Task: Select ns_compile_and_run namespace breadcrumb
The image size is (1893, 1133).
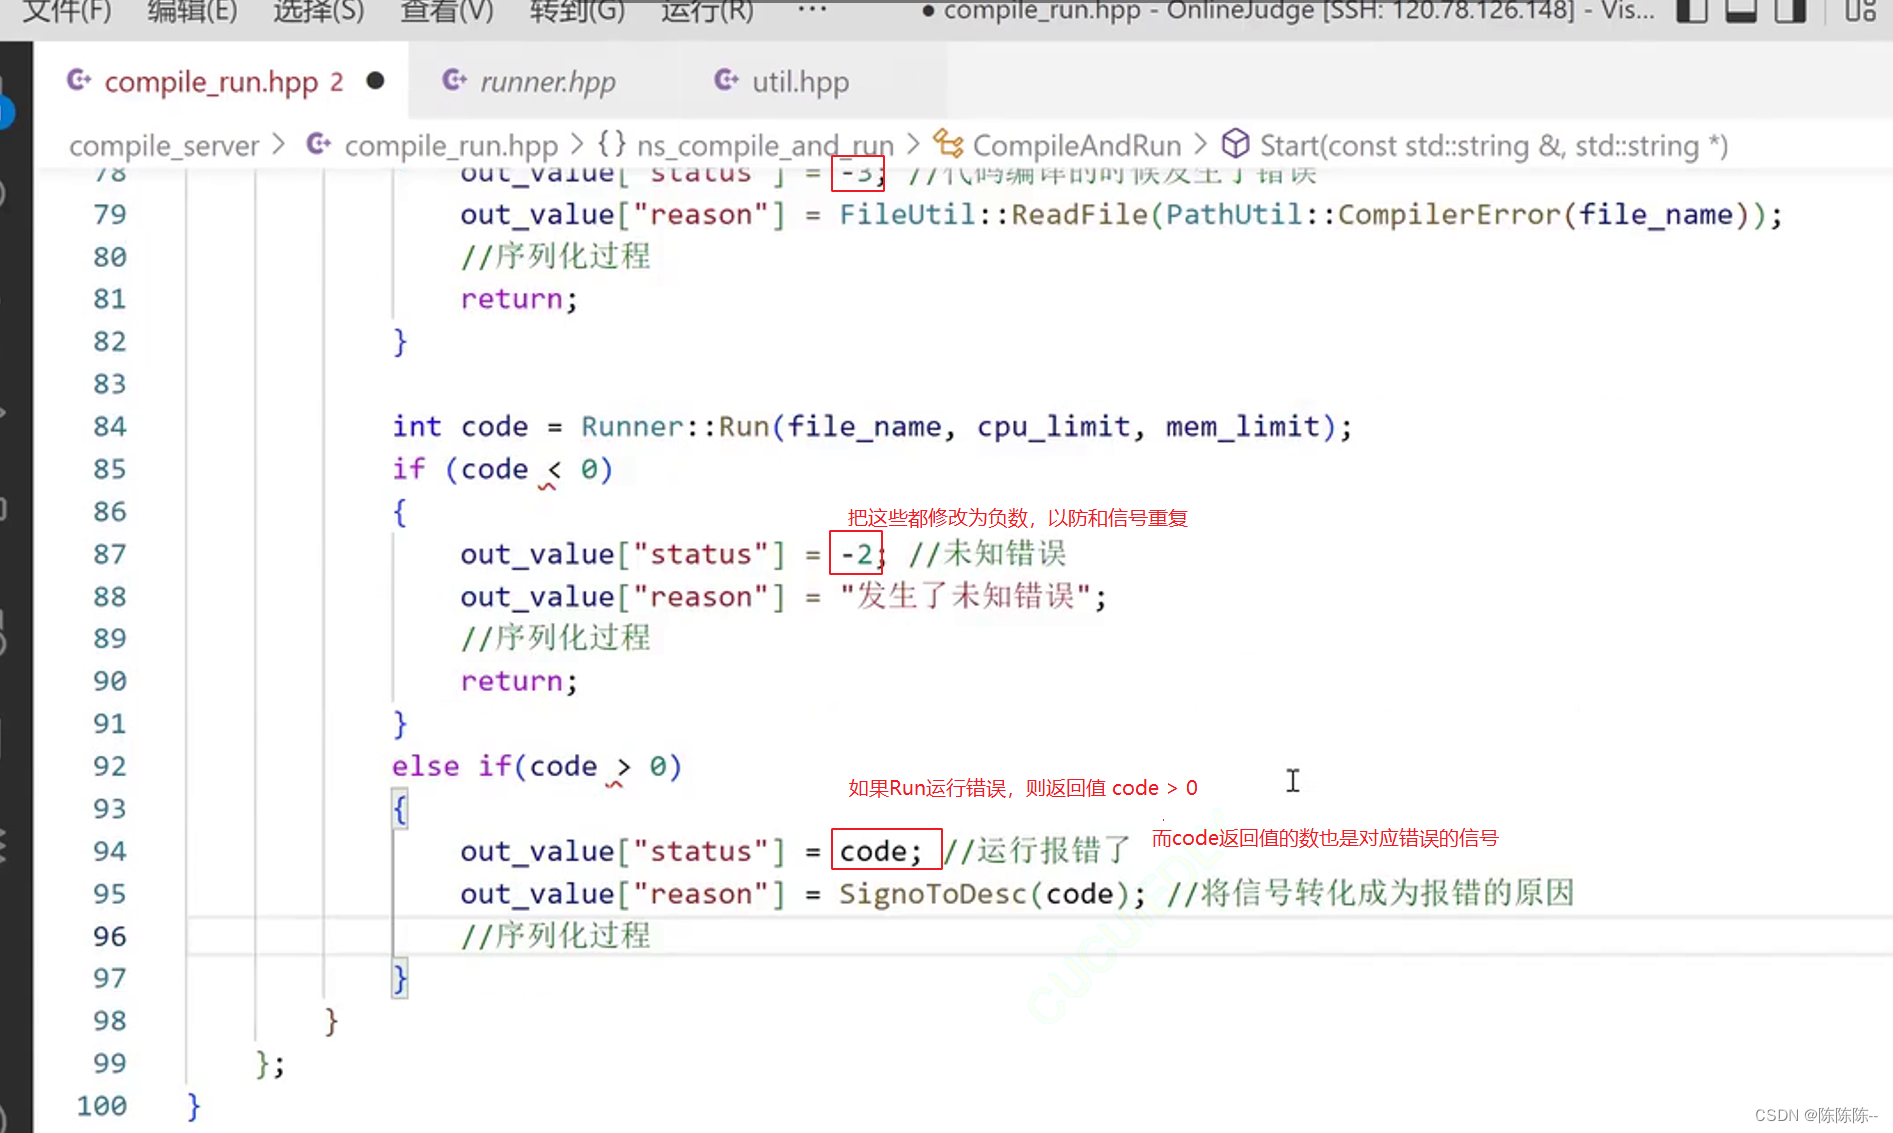Action: click(x=765, y=146)
